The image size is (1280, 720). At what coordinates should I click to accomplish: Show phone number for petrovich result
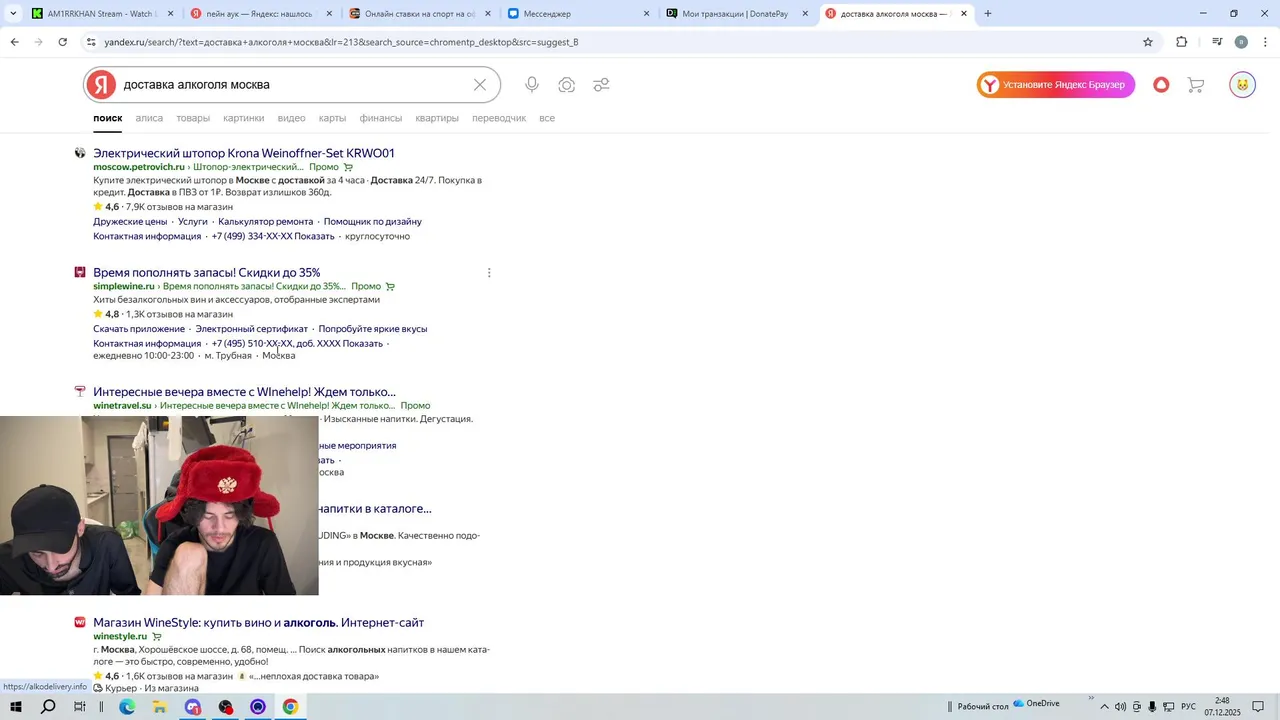(x=273, y=237)
